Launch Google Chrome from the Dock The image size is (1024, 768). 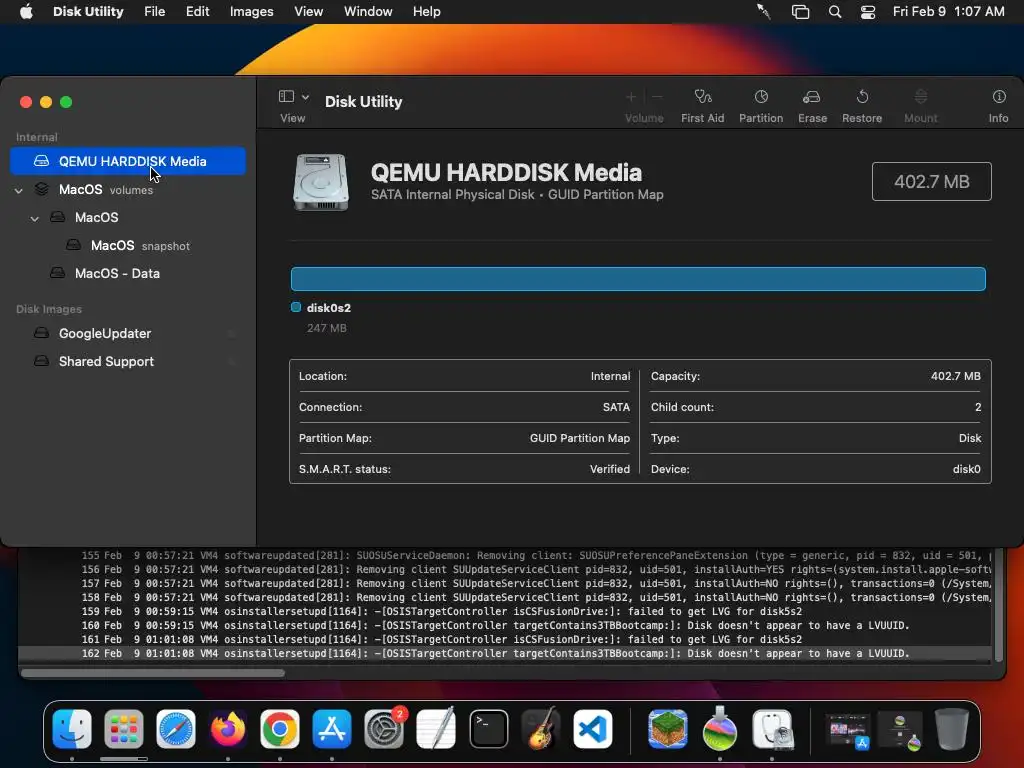(x=280, y=729)
